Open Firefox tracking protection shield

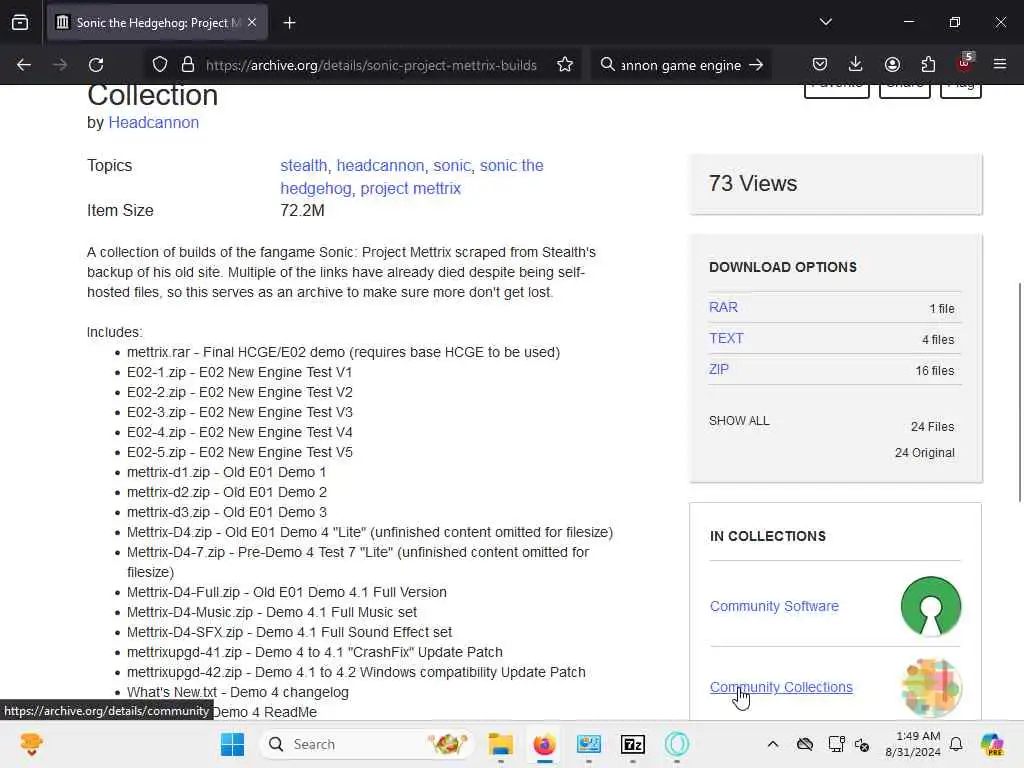[160, 65]
